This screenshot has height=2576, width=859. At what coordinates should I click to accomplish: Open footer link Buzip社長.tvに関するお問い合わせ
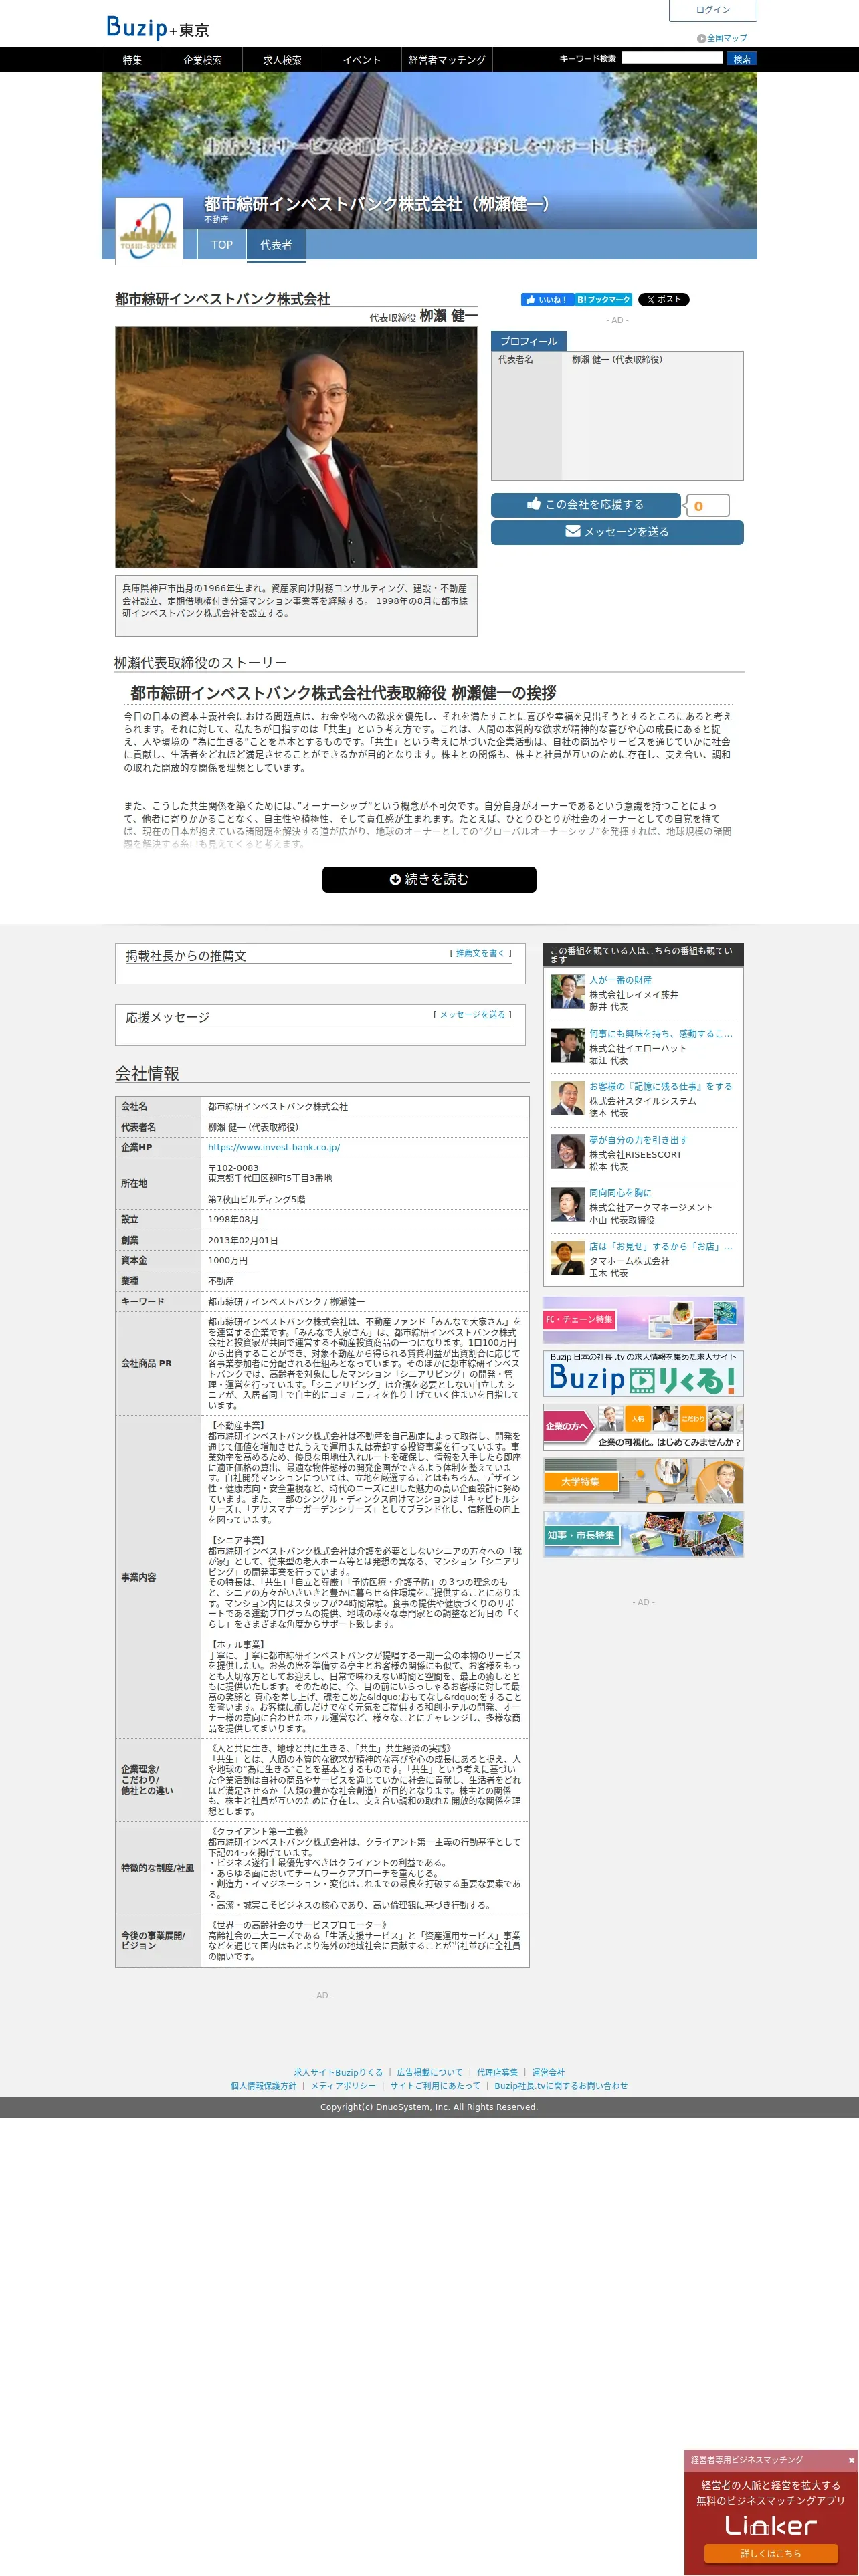[561, 2086]
